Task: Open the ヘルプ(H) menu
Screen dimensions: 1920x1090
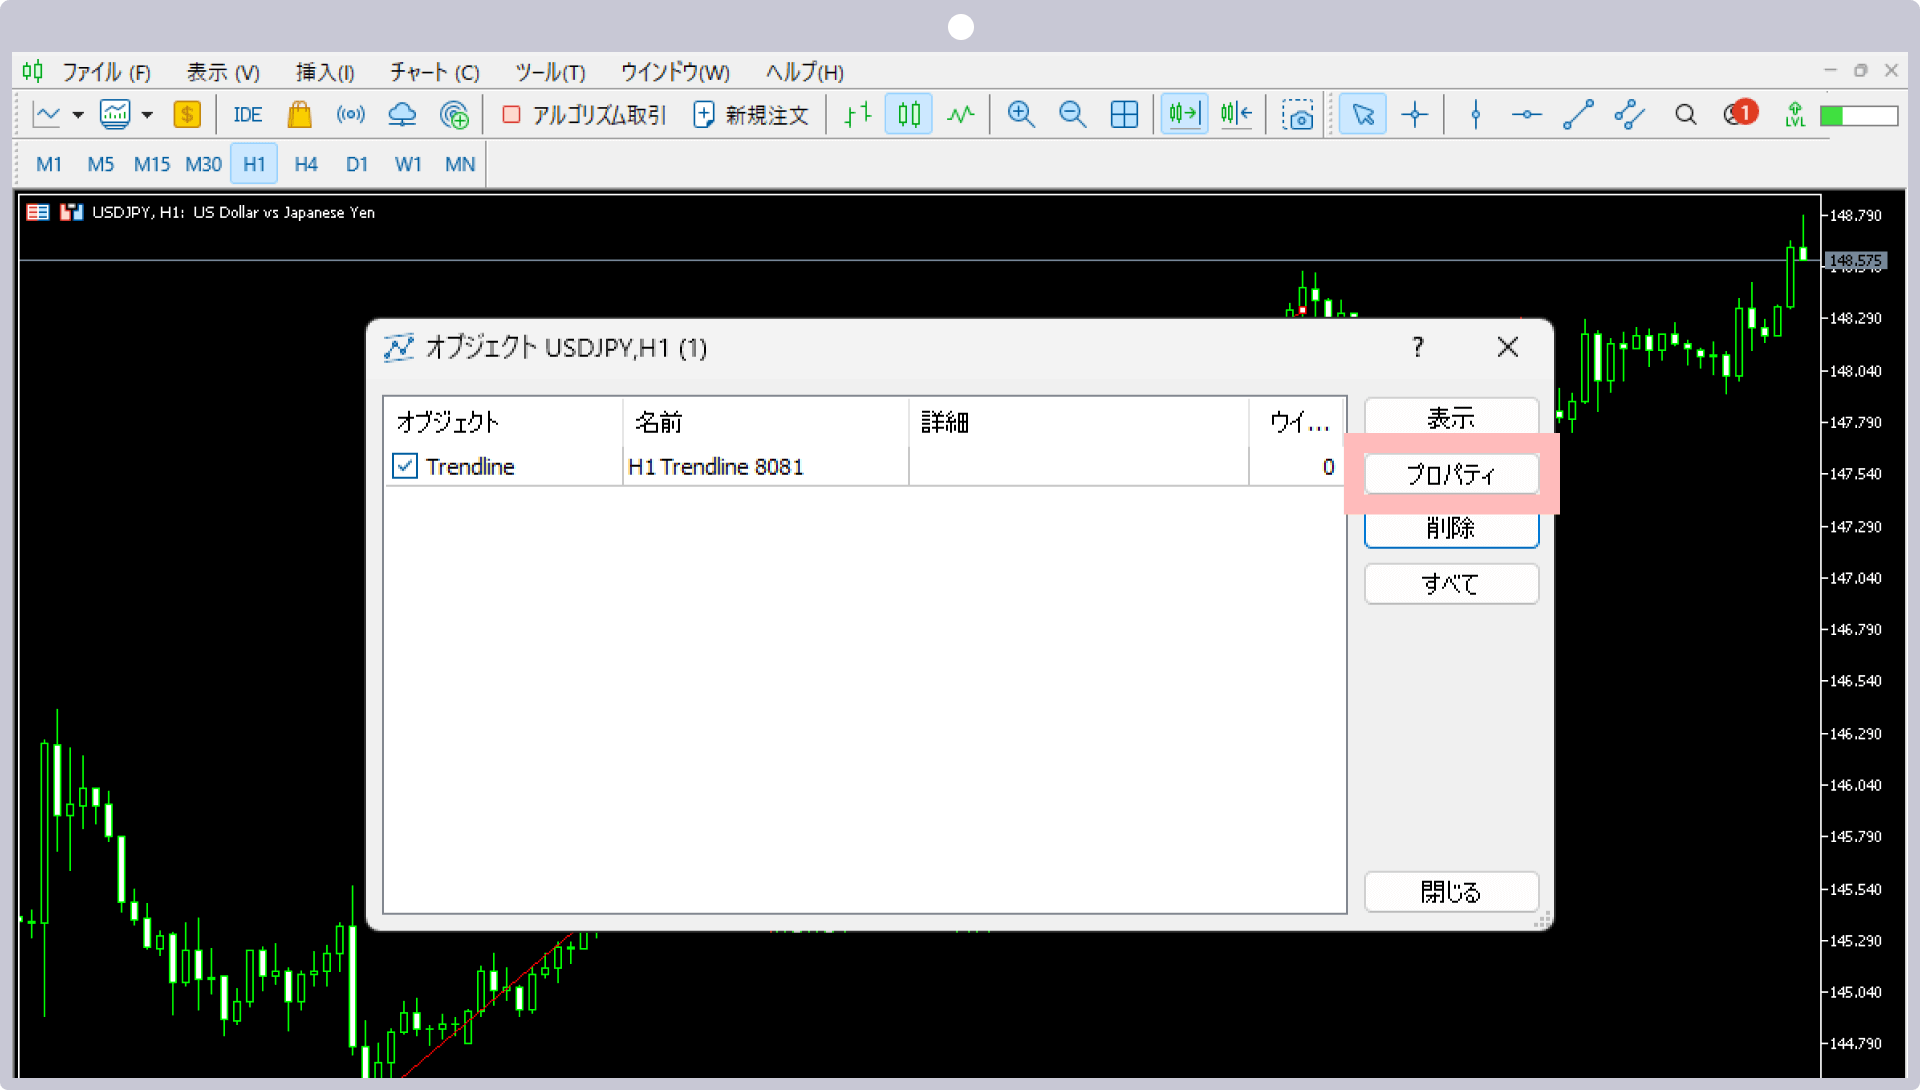Action: [805, 72]
